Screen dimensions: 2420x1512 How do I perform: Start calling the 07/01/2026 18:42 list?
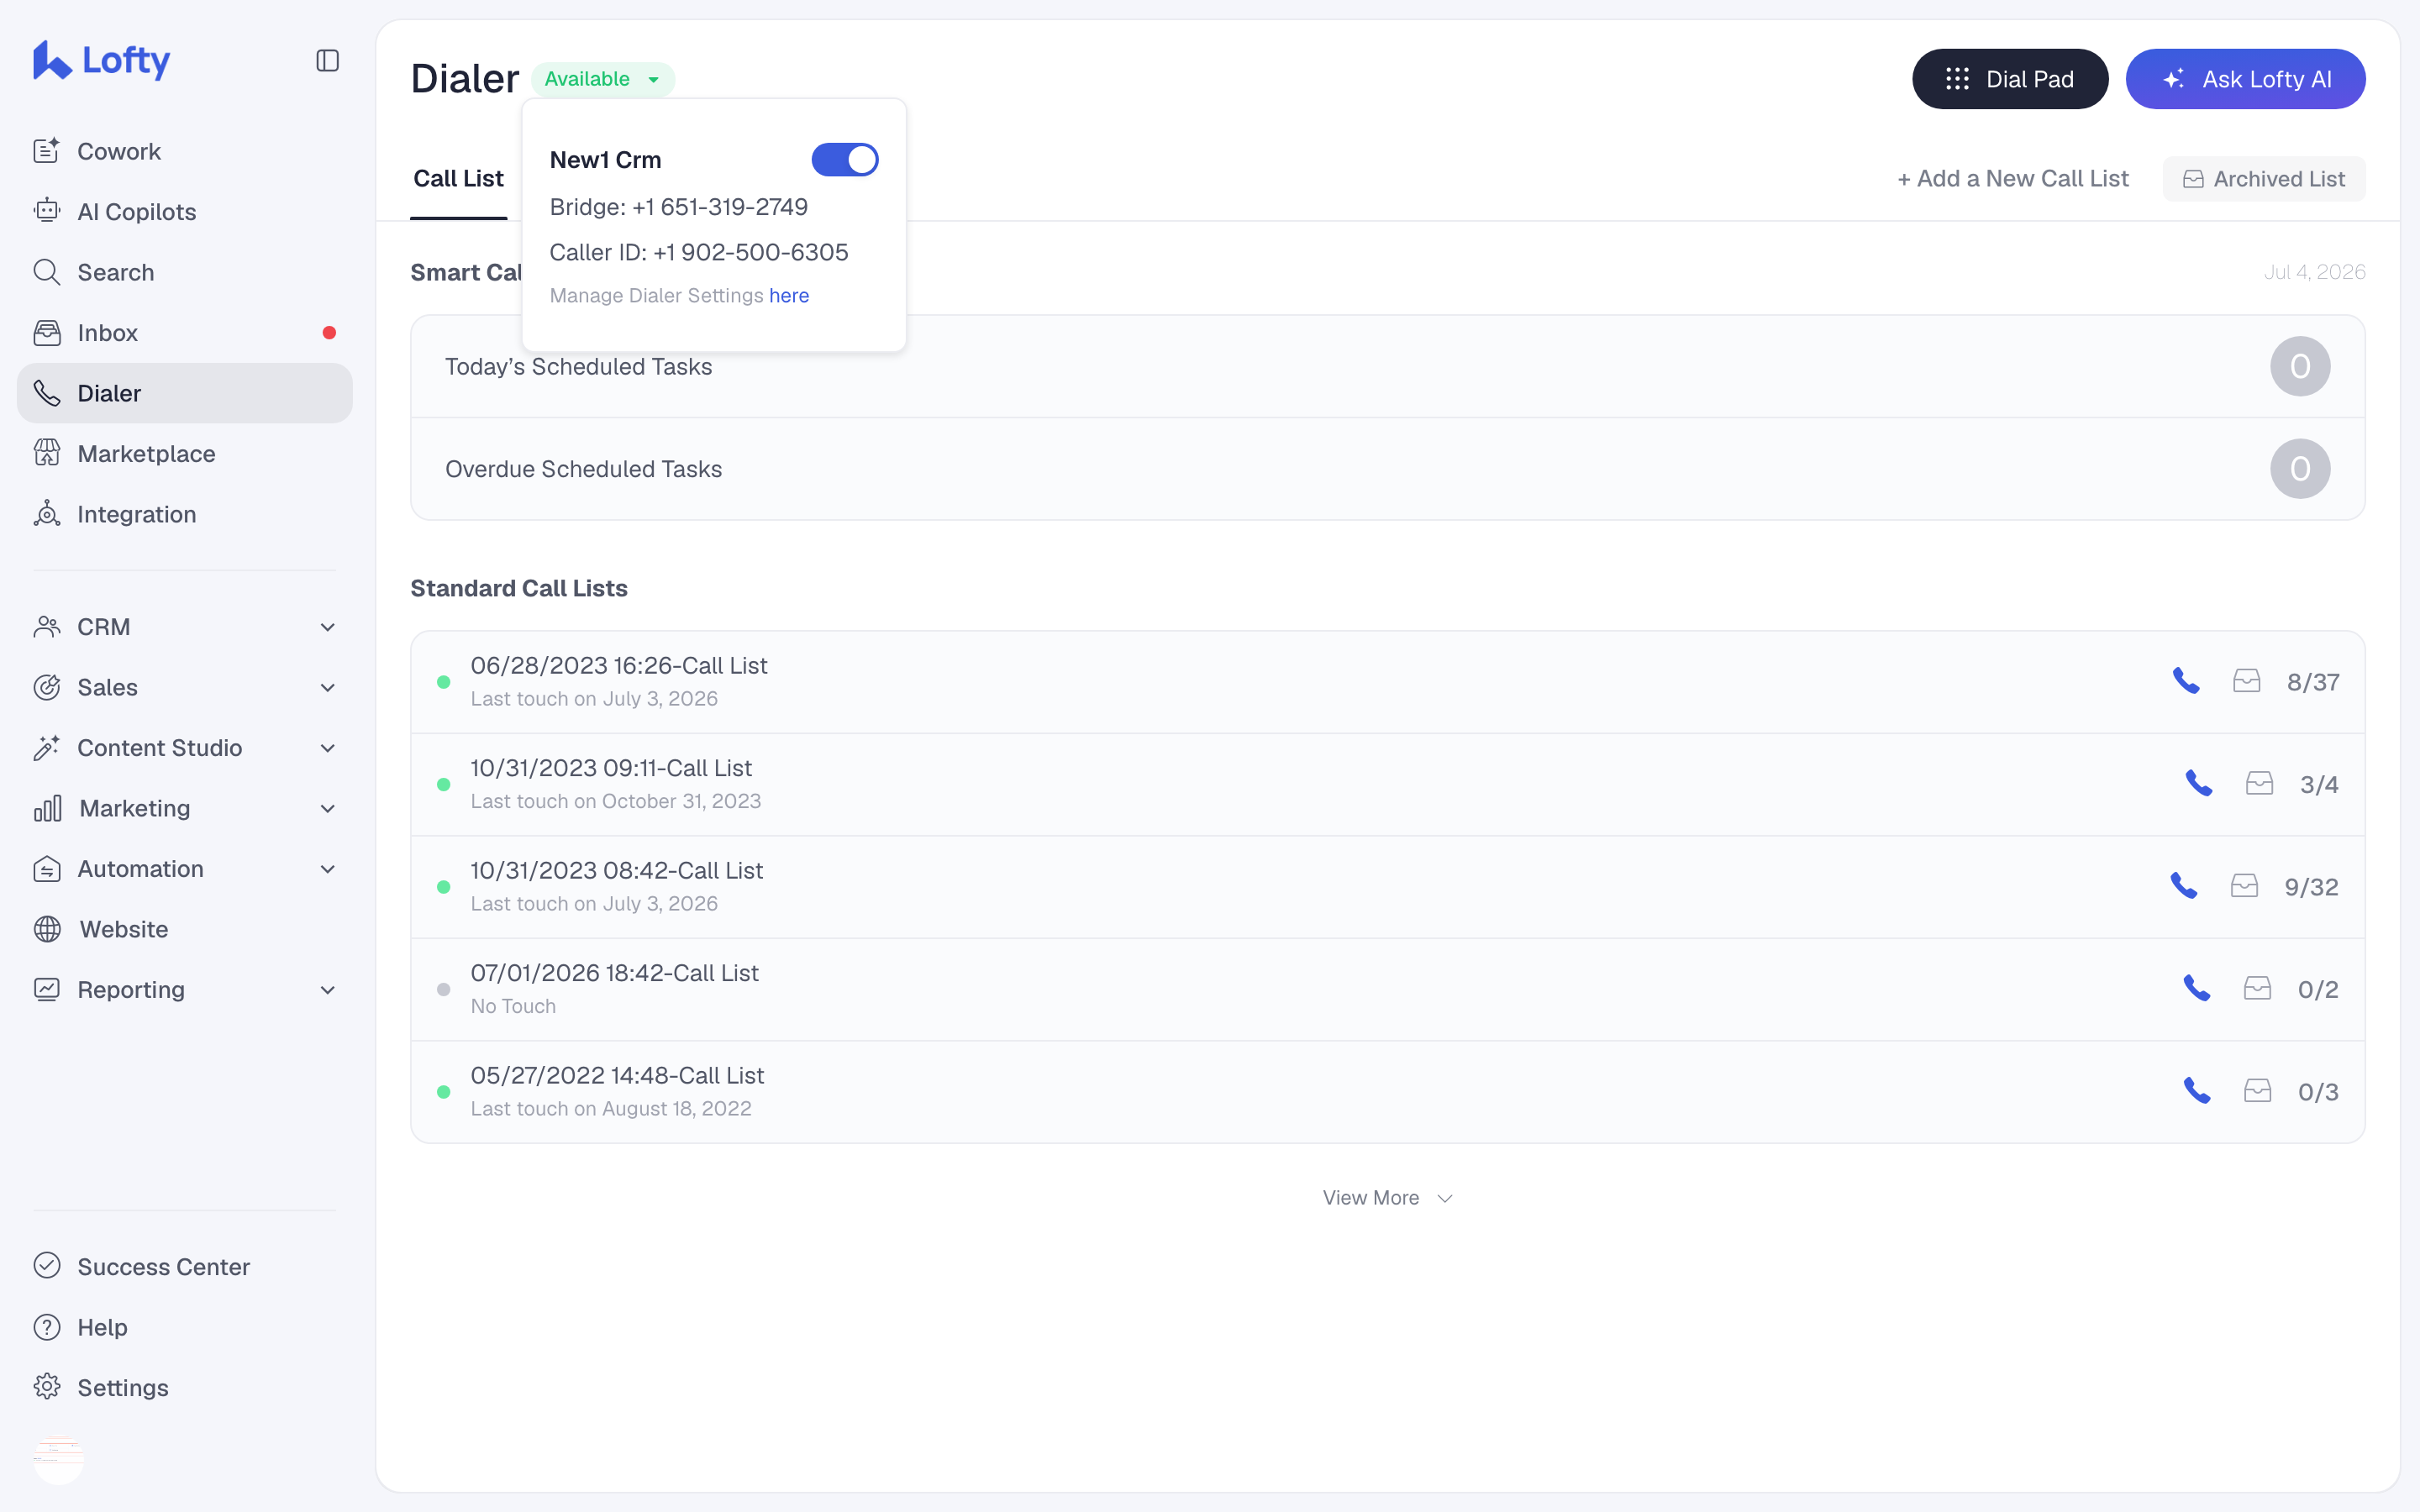2196,989
